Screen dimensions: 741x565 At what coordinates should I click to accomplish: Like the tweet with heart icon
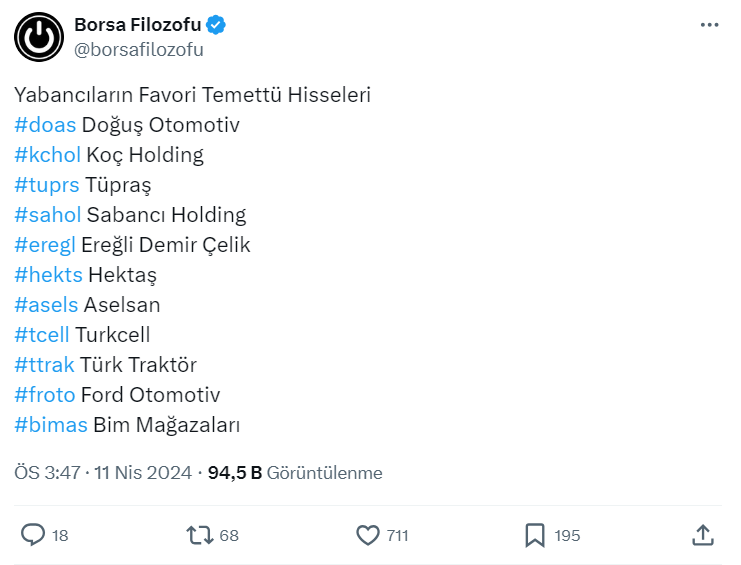pyautogui.click(x=368, y=535)
